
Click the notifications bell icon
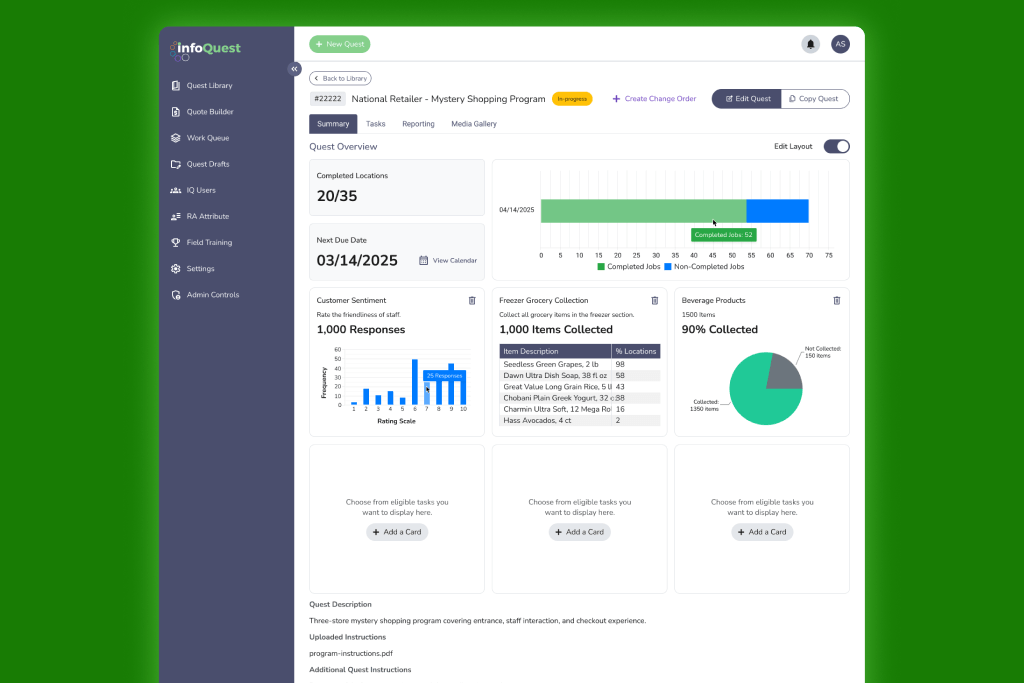pos(810,44)
